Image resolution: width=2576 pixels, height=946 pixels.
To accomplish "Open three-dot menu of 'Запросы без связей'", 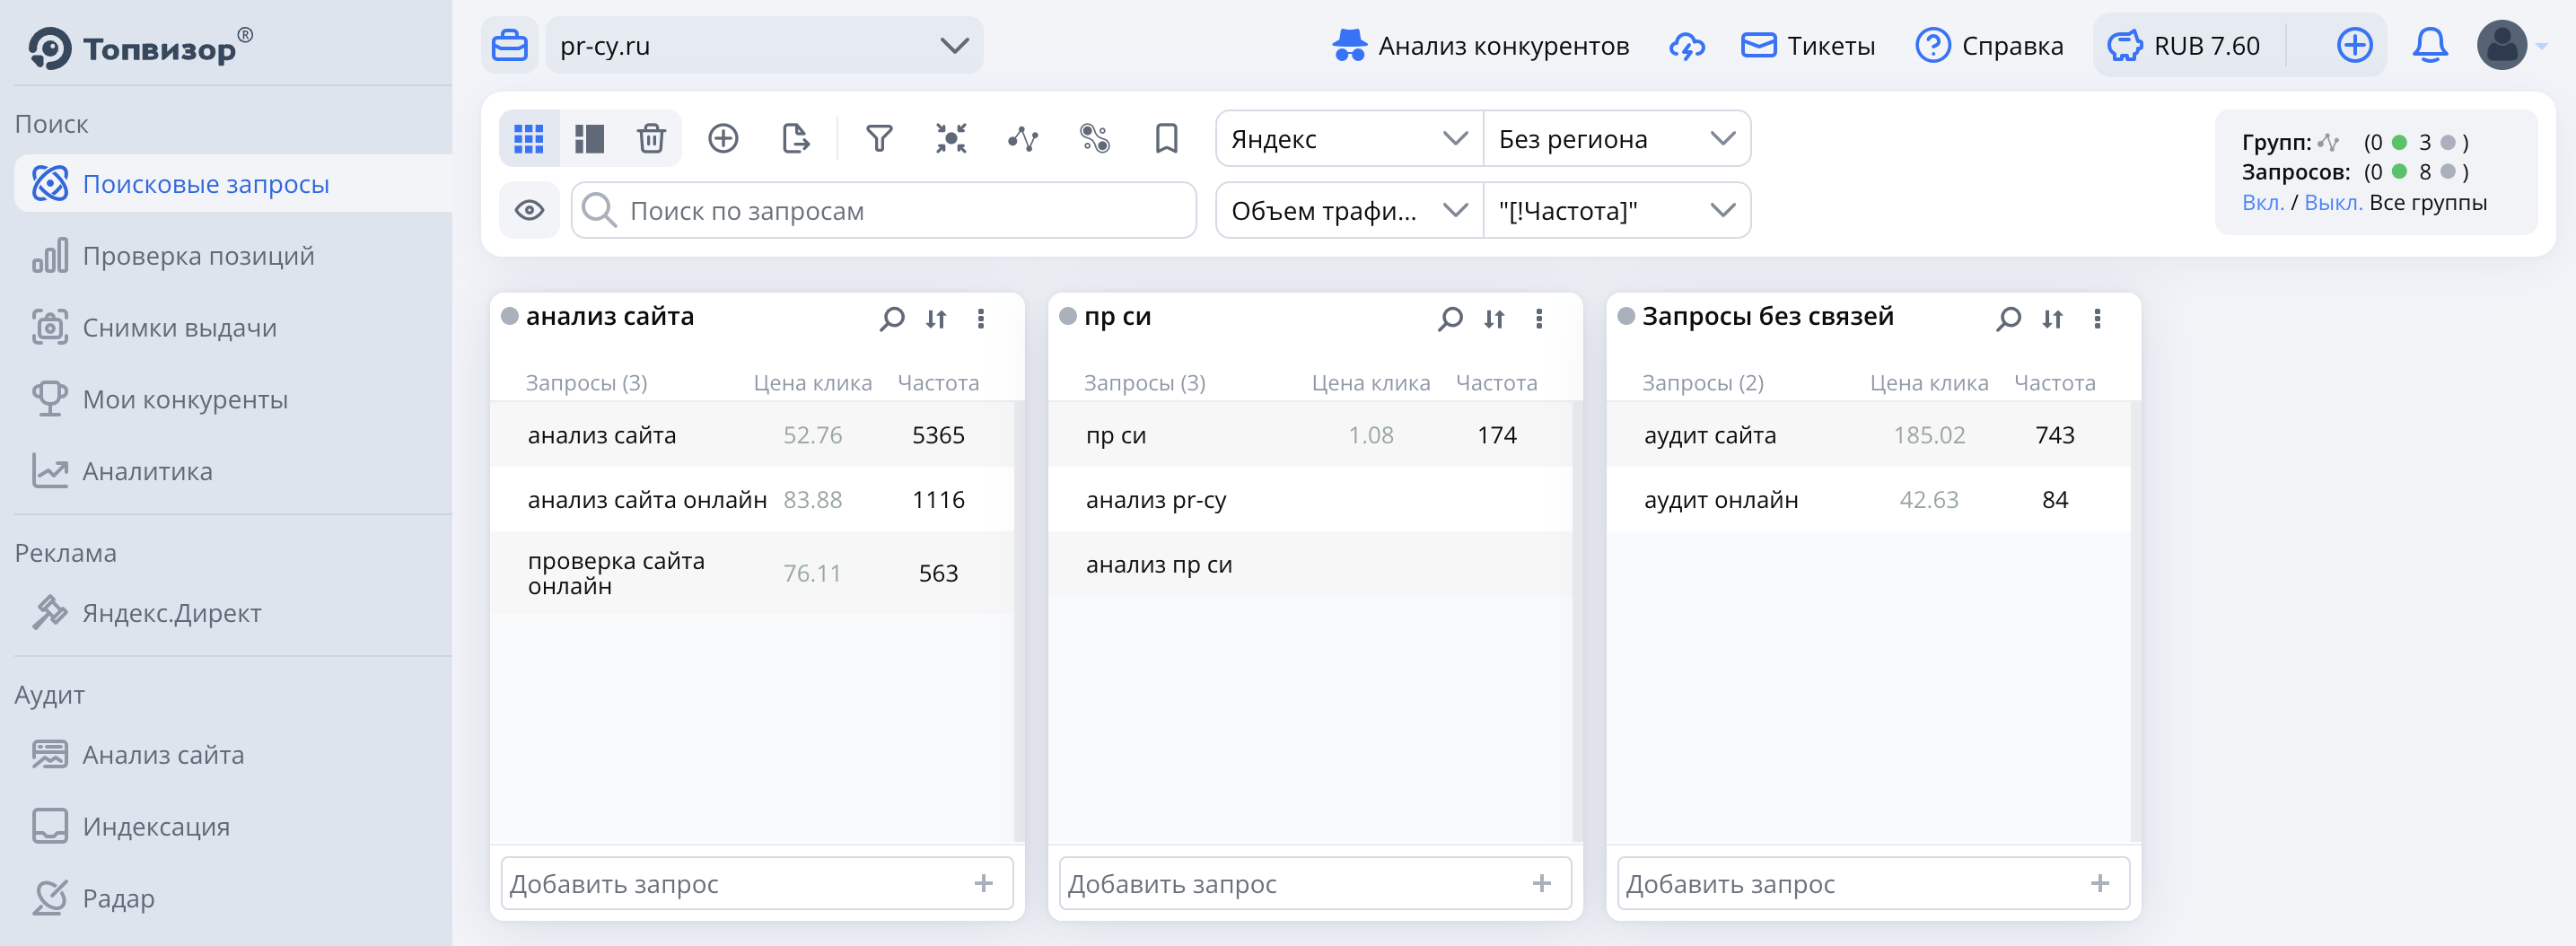I will tap(2097, 318).
